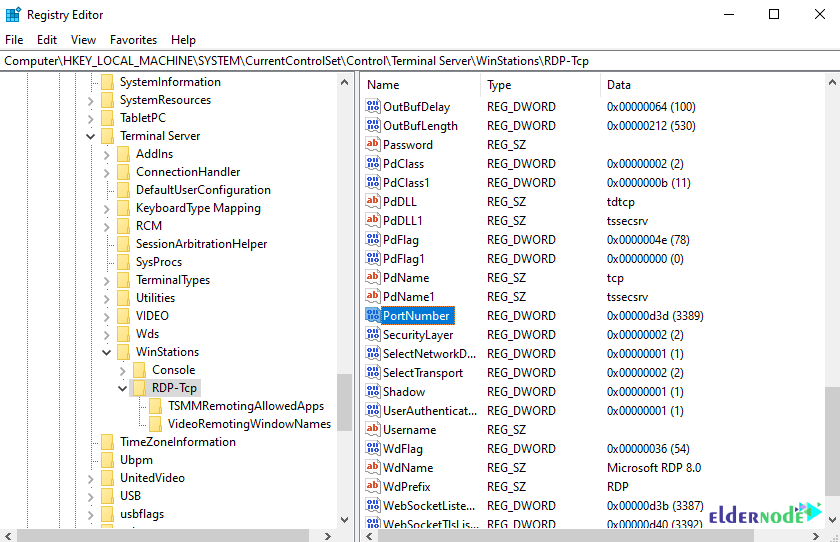Collapse the Terminal Server tree node
The width and height of the screenshot is (840, 542).
point(91,136)
